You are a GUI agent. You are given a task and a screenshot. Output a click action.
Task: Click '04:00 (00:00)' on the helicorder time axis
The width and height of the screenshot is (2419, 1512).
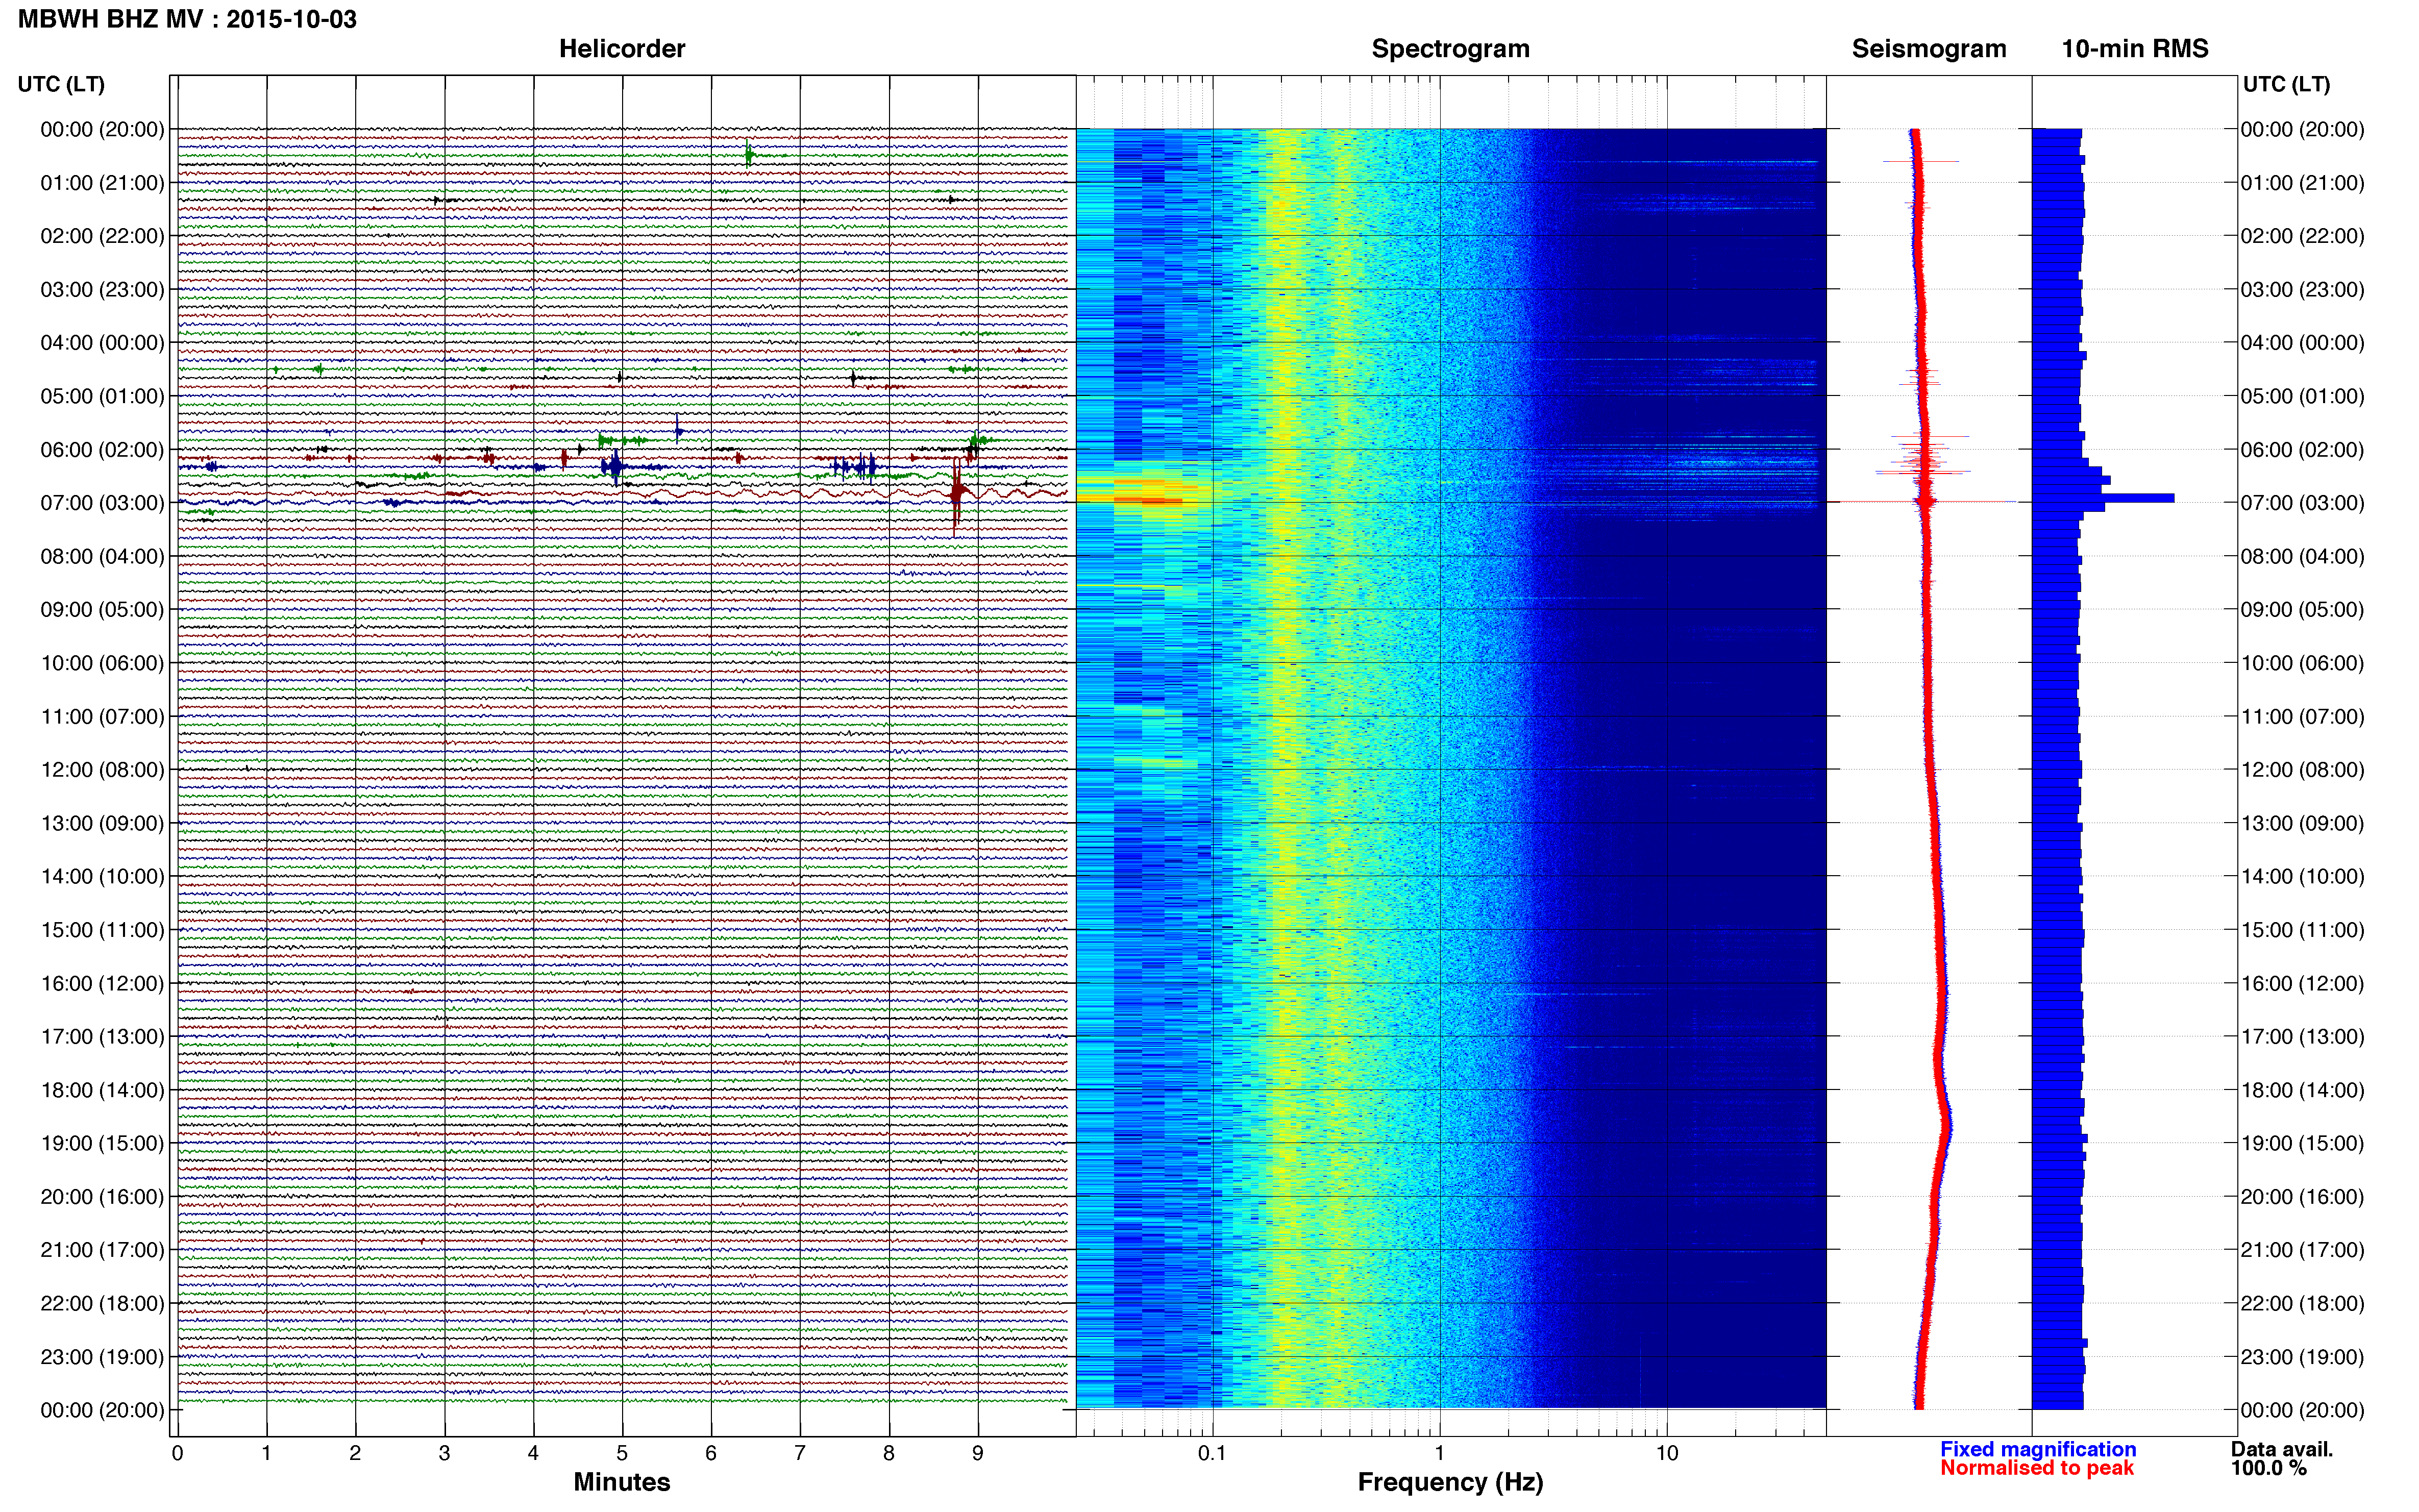point(102,343)
